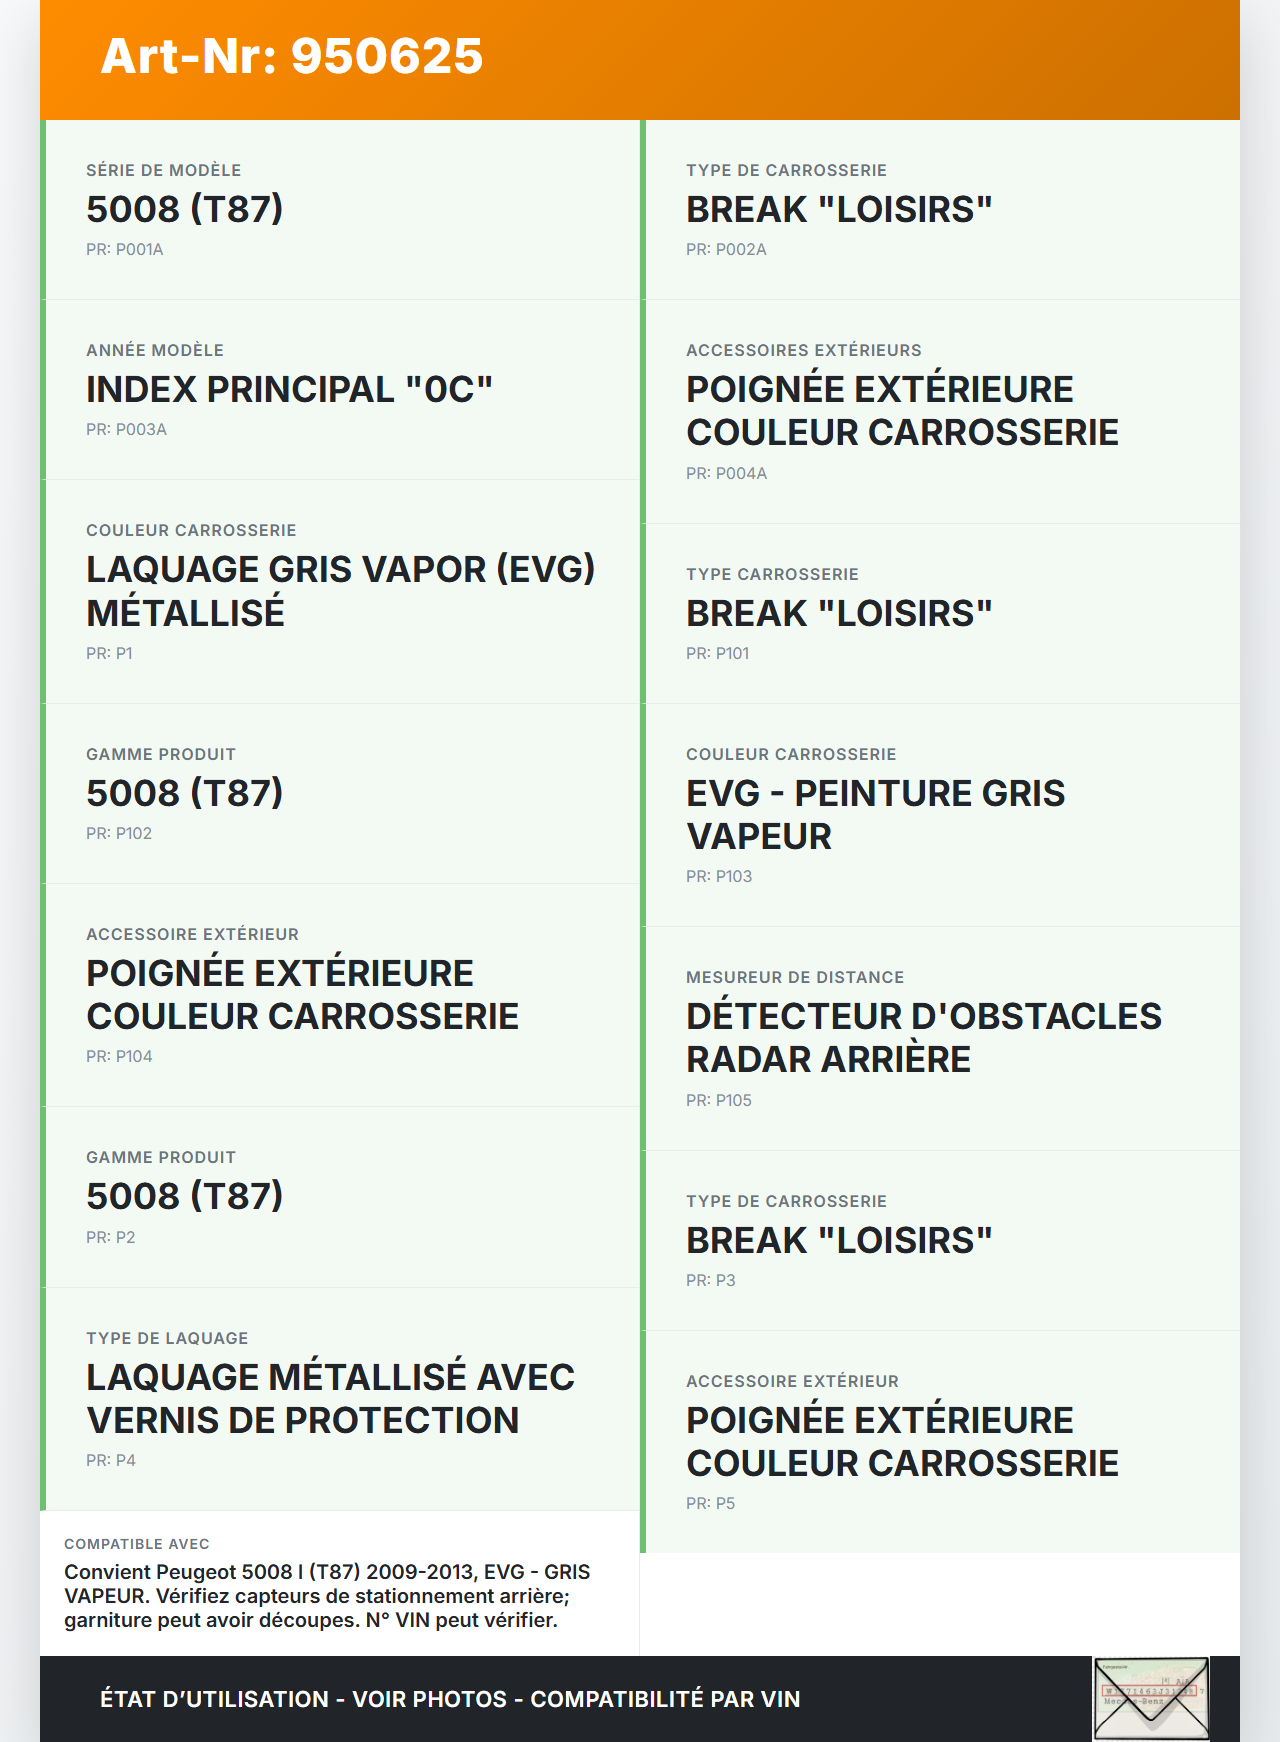Image resolution: width=1280 pixels, height=1742 pixels.
Task: Select Laquage Gris Vapor (EVG) Métallisé card
Action: pyautogui.click(x=340, y=591)
